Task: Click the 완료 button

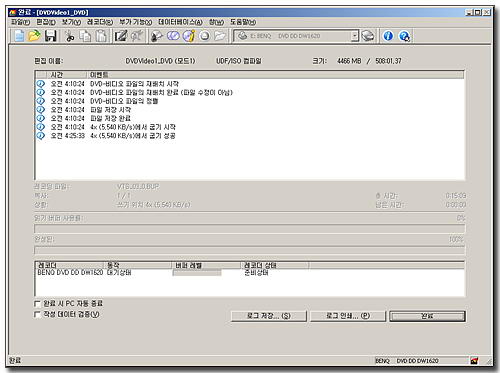Action: point(427,316)
